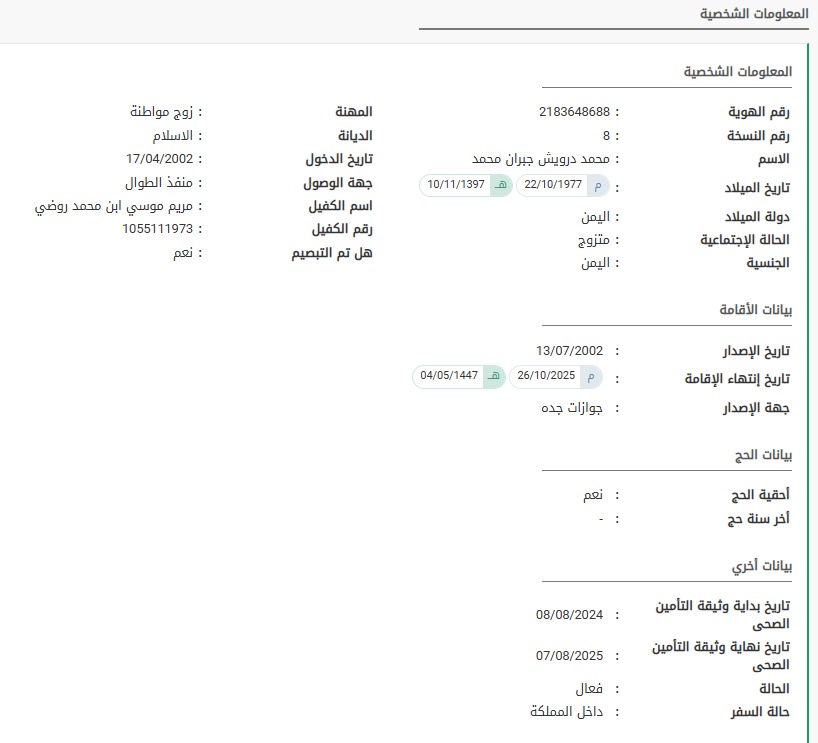Click the Hijri هـ badge on residency expiry date
818x743 pixels.
tap(494, 377)
